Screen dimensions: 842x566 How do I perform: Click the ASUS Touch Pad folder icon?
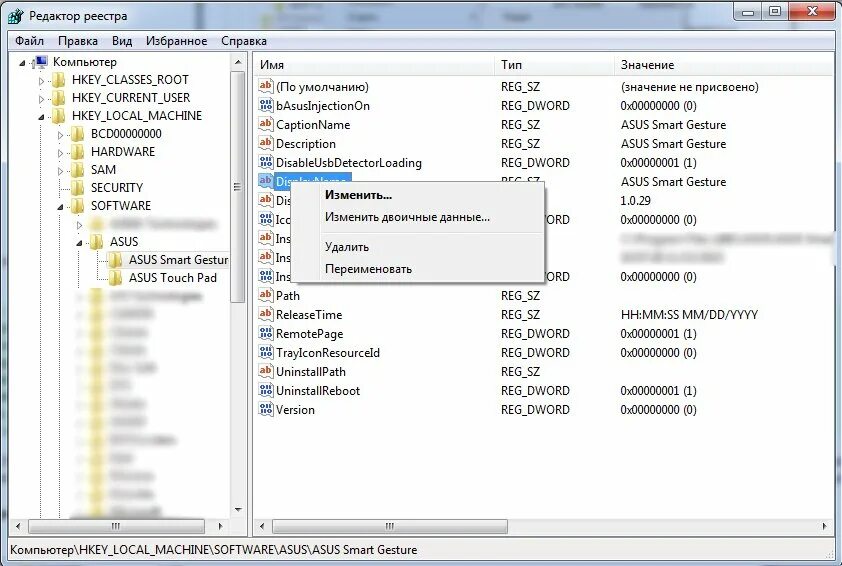click(x=115, y=278)
